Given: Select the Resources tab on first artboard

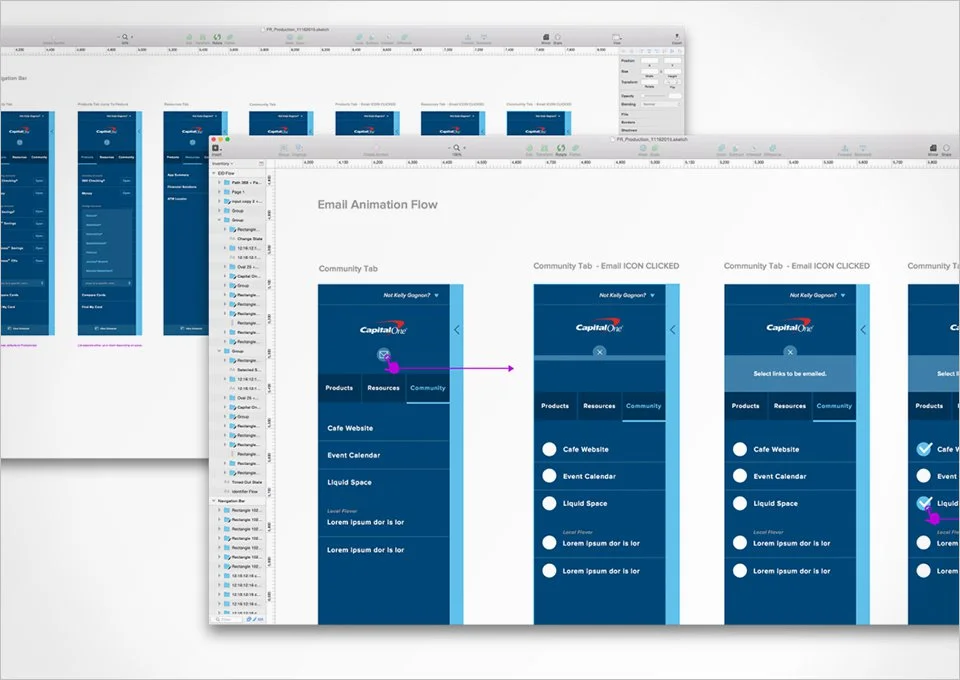Looking at the screenshot, I should coord(383,388).
